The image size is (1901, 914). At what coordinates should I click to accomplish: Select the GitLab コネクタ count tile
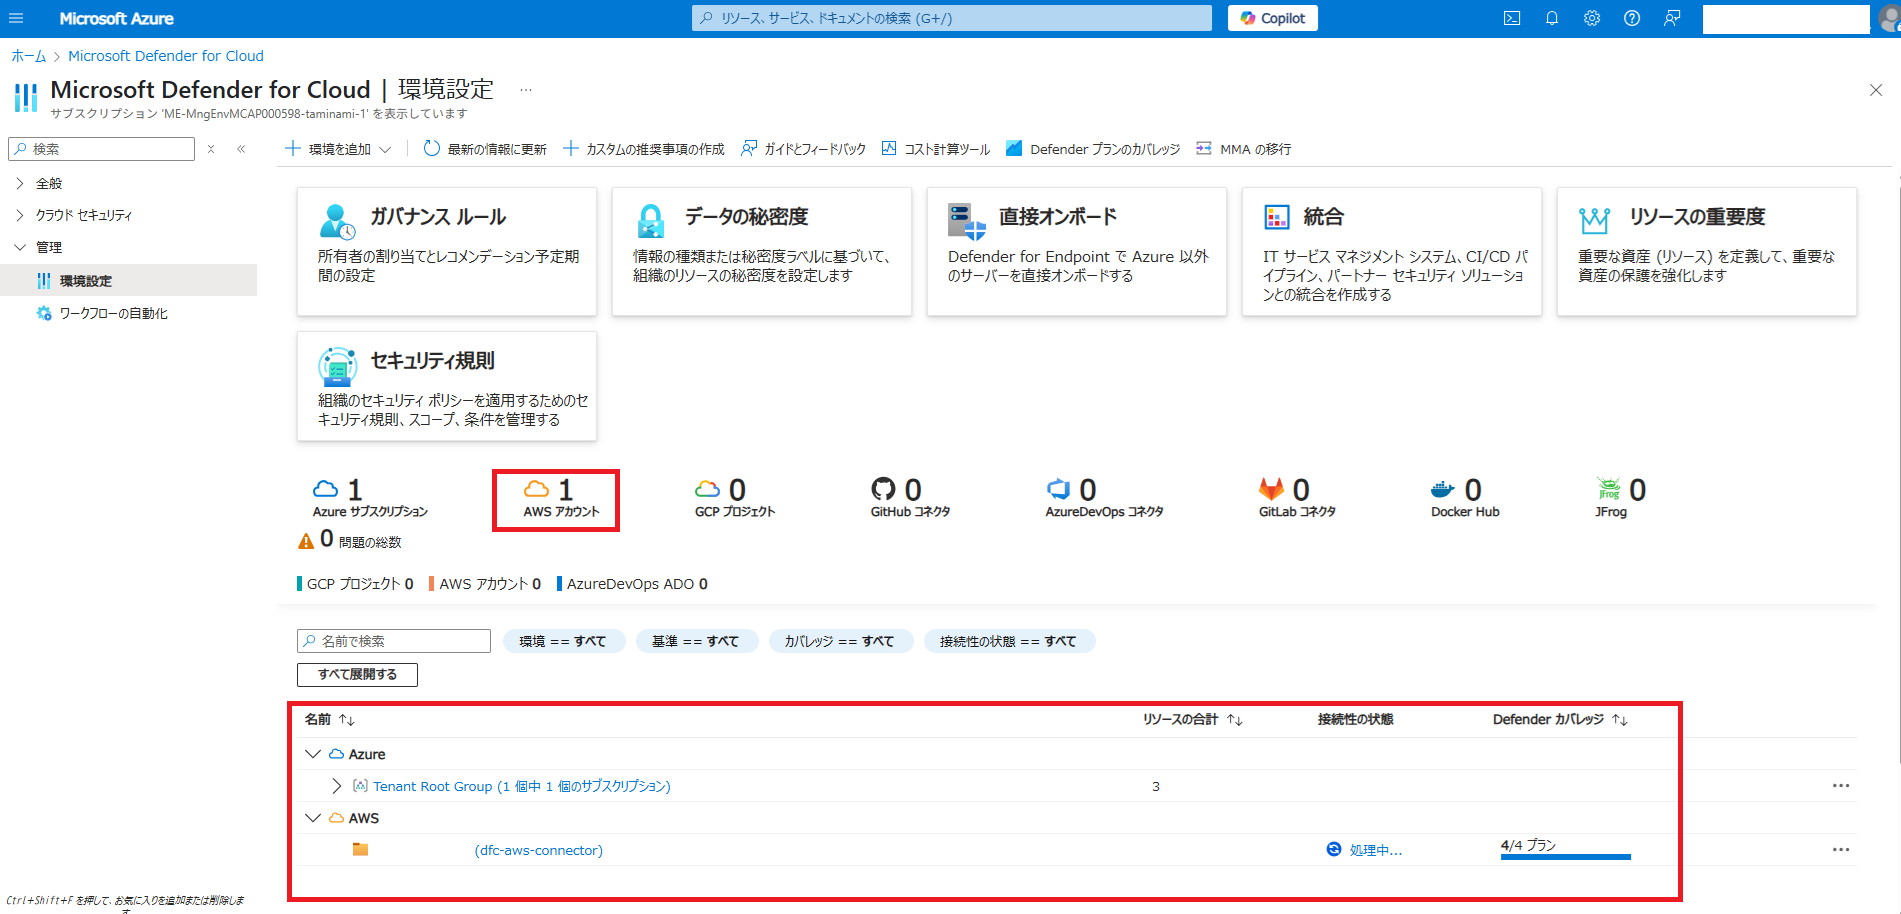tap(1297, 499)
